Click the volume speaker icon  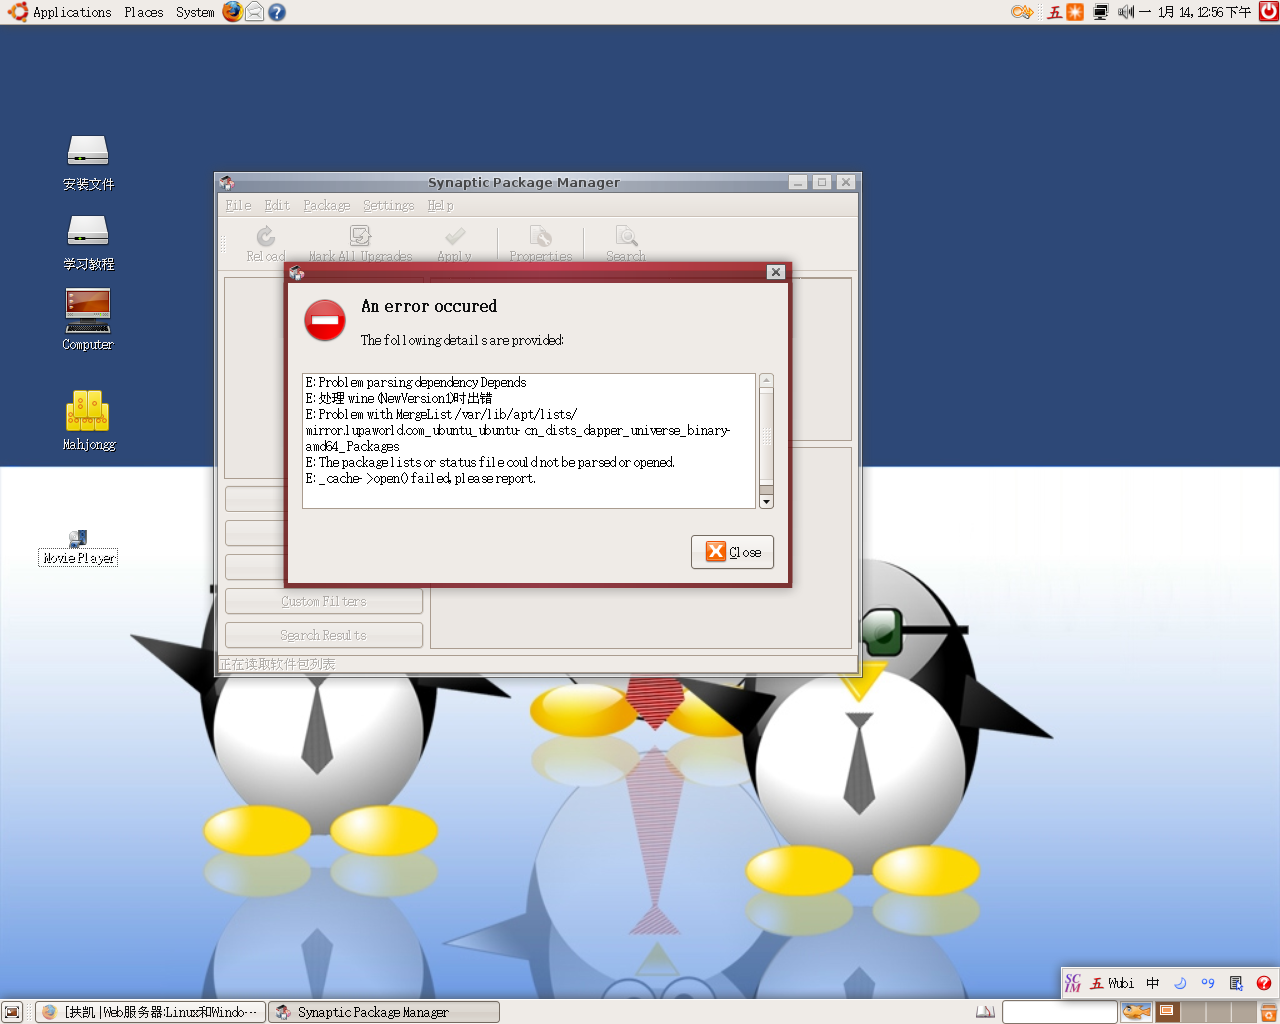pyautogui.click(x=1125, y=12)
